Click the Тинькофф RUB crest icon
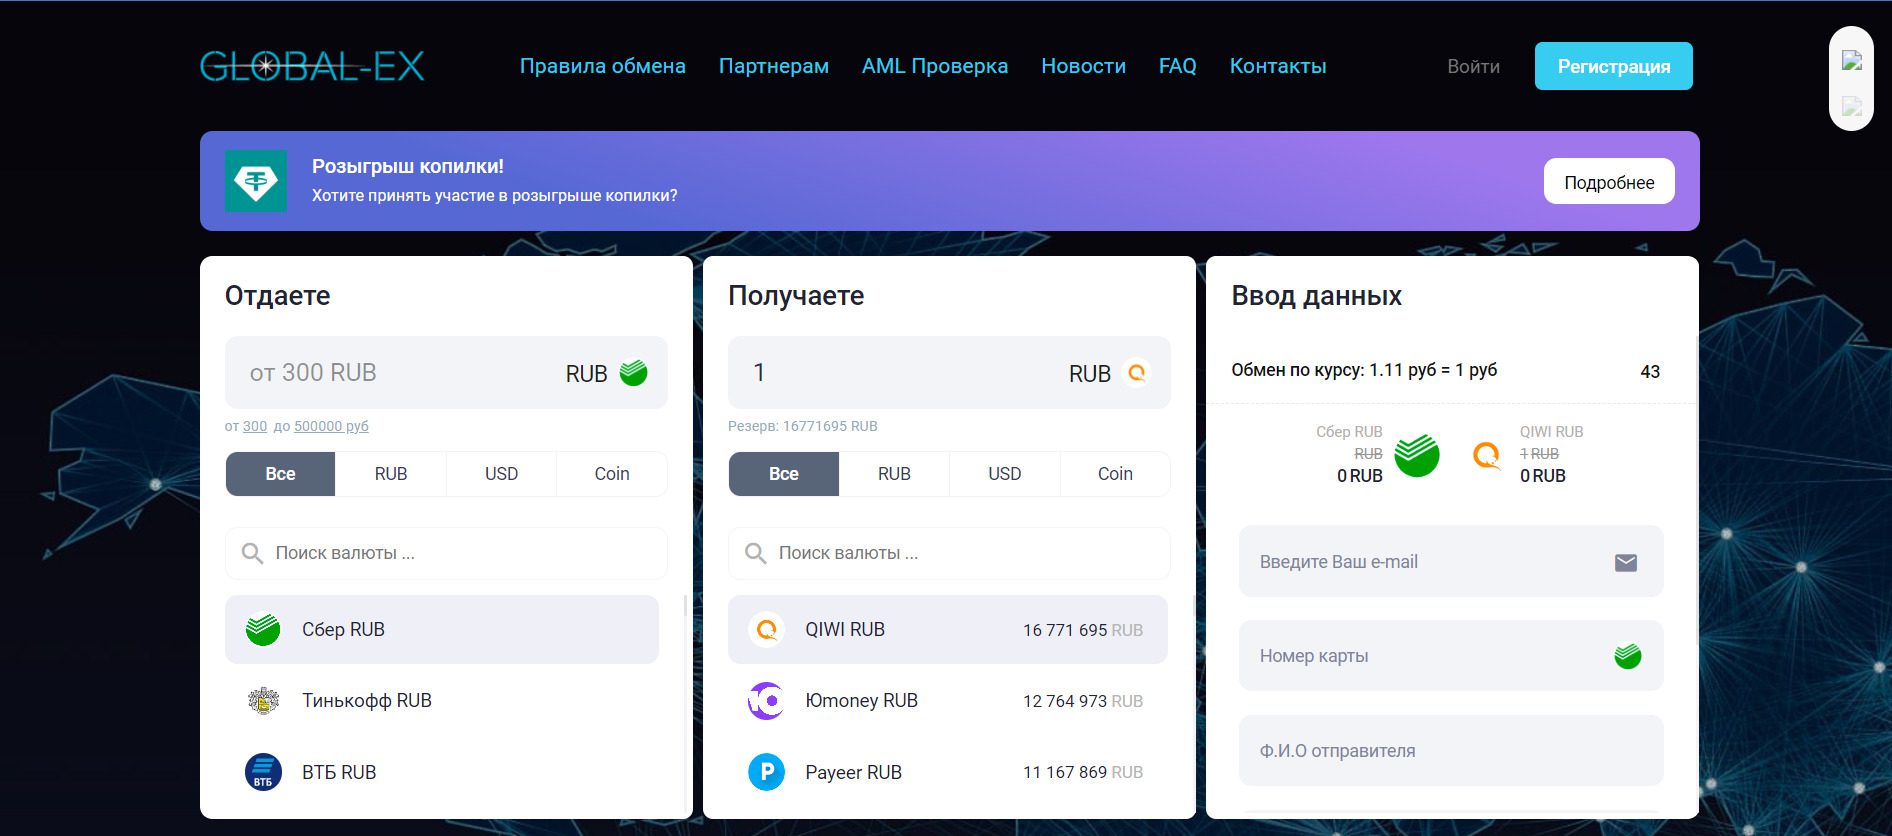This screenshot has width=1892, height=836. (263, 701)
